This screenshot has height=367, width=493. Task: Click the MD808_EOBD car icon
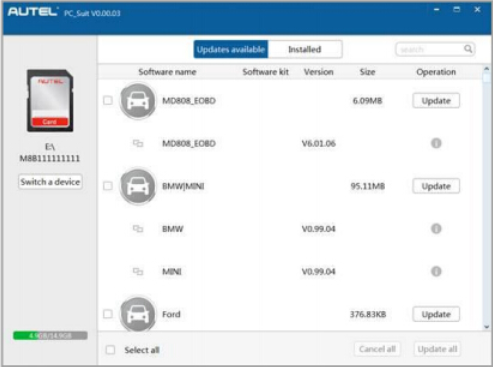pyautogui.click(x=138, y=101)
